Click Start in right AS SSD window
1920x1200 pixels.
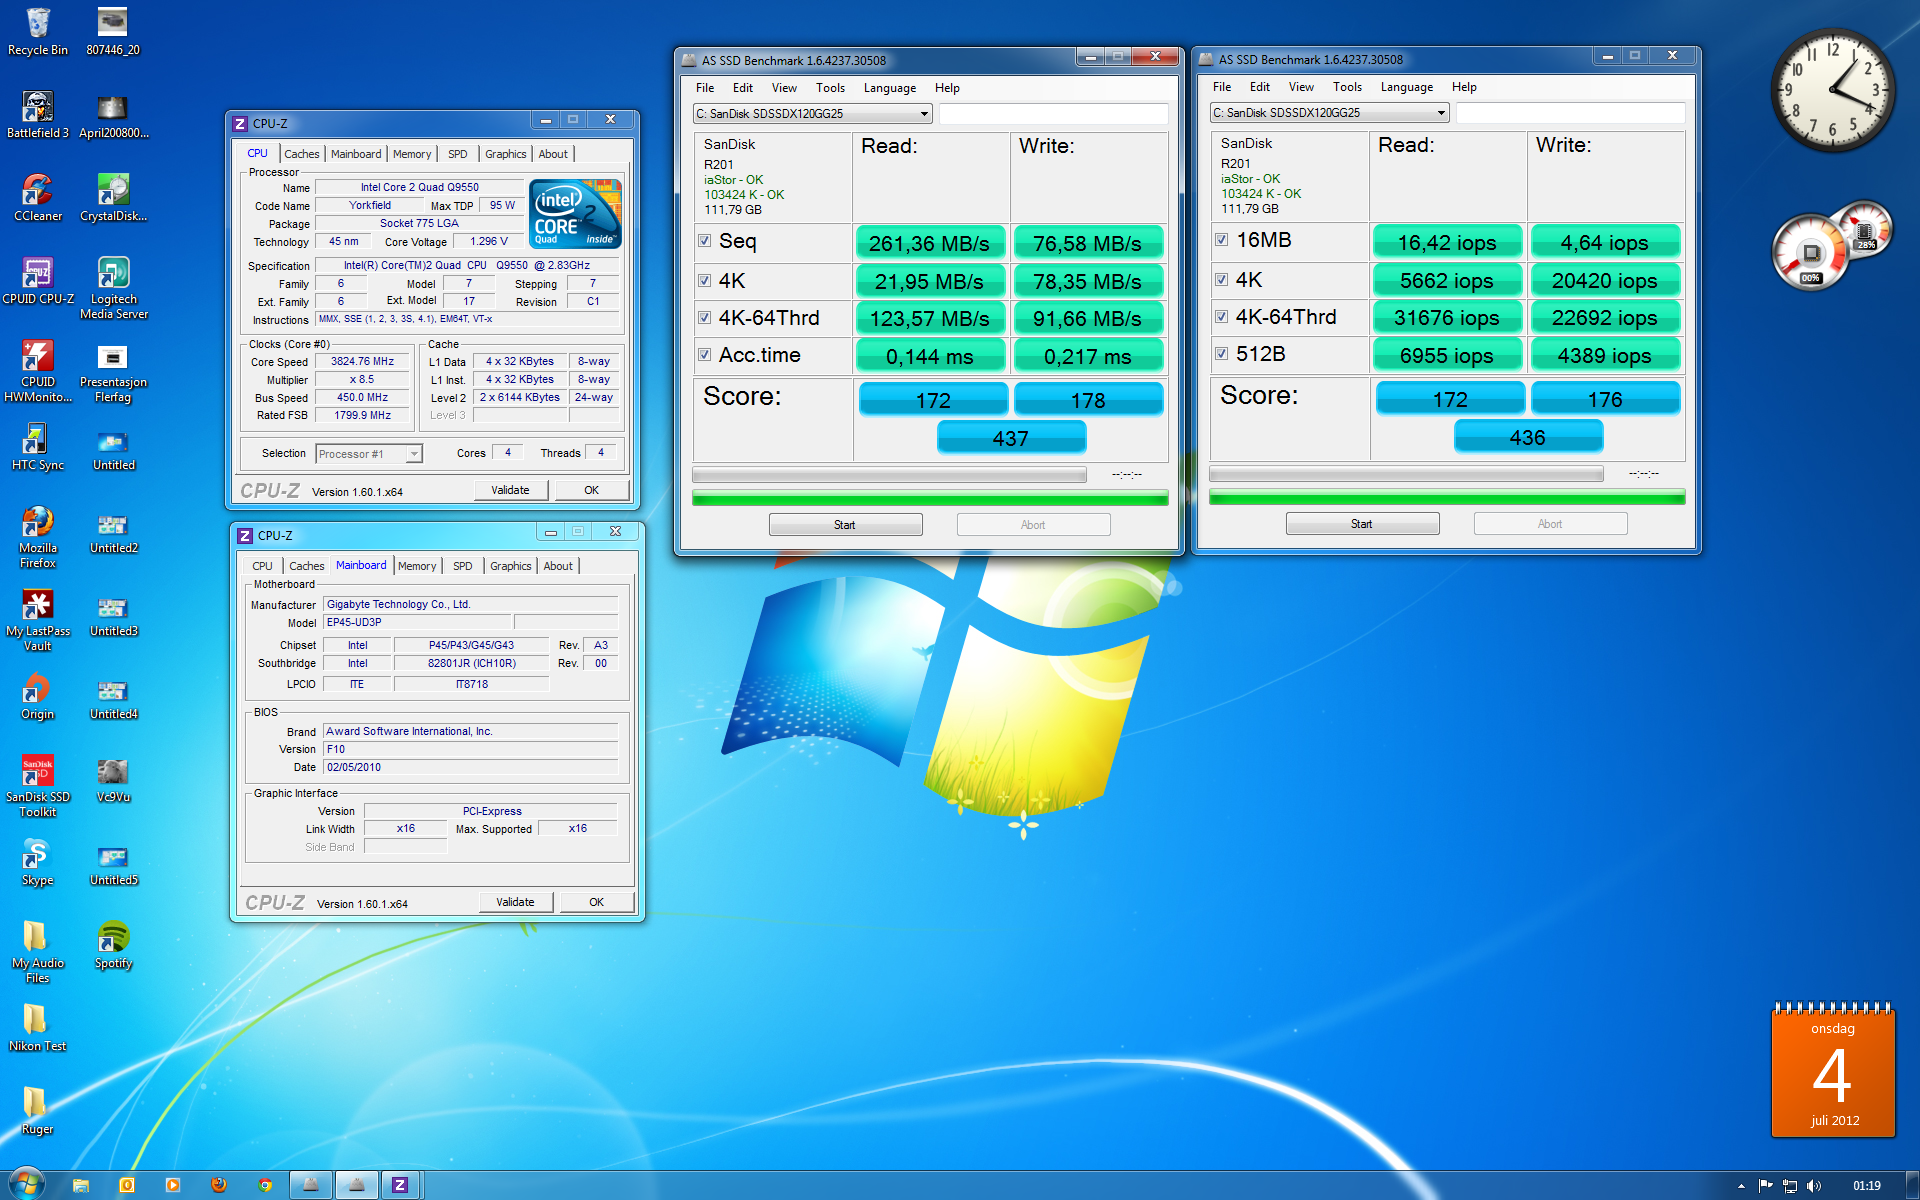pyautogui.click(x=1362, y=524)
